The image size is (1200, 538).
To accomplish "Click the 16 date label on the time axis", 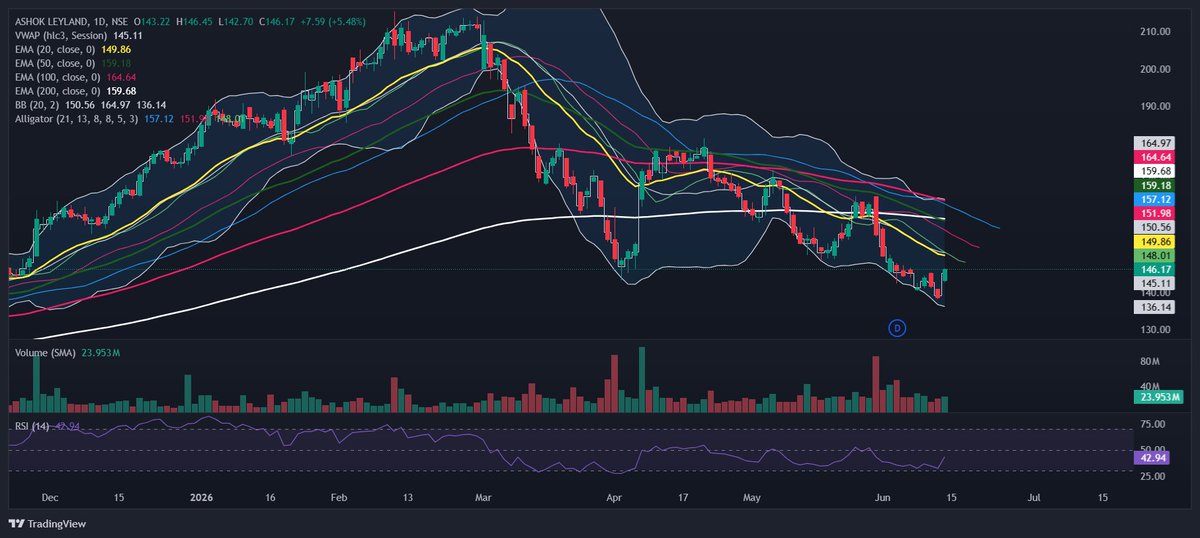I will click(271, 496).
